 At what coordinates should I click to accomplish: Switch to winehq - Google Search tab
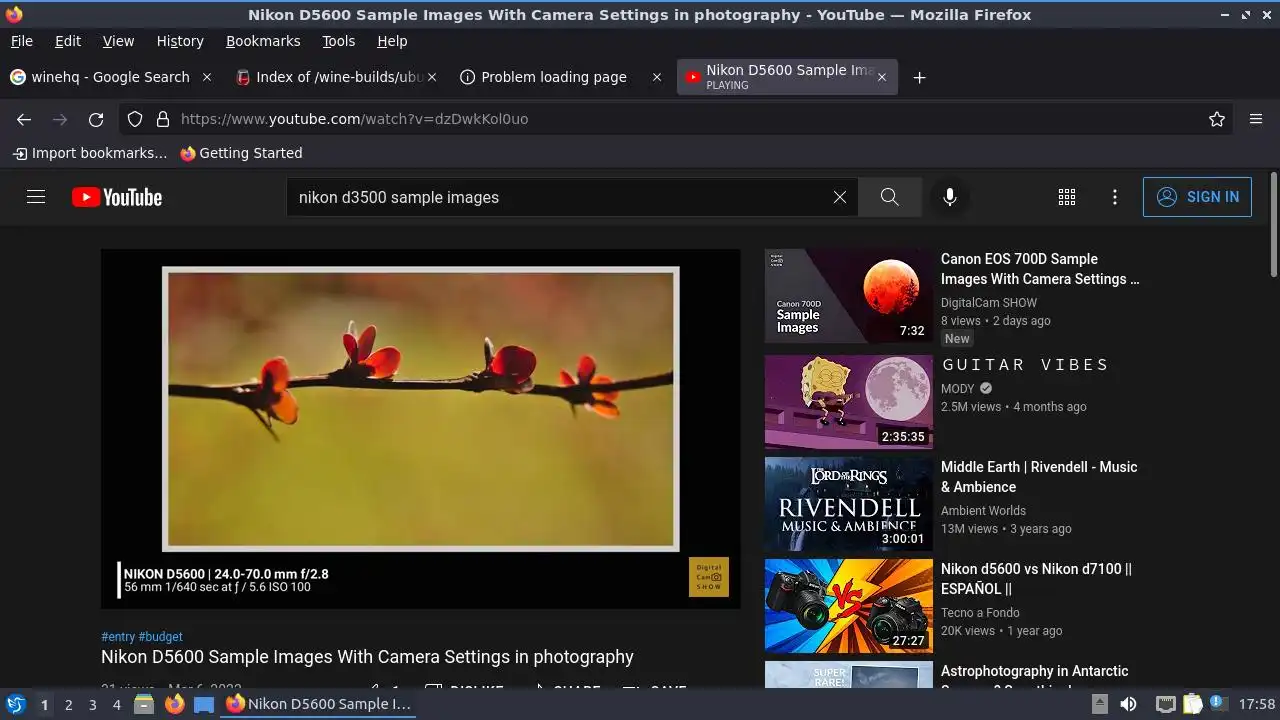[111, 77]
